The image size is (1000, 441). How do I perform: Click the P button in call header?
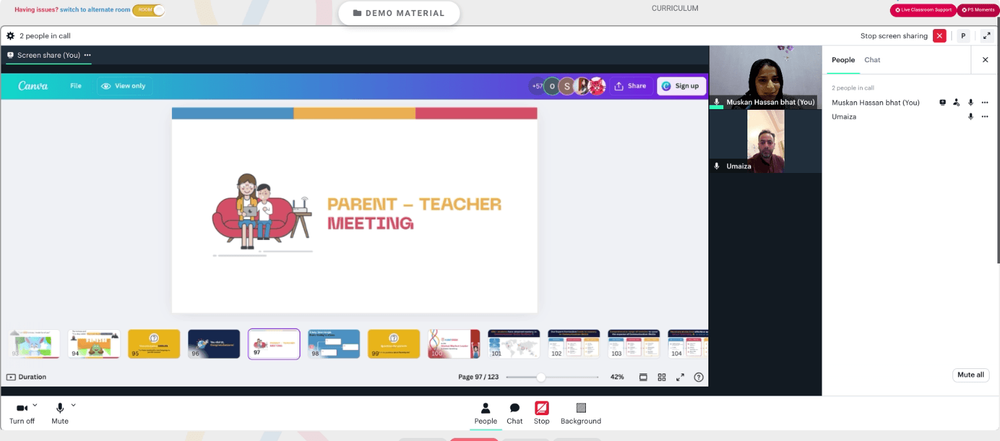click(964, 36)
